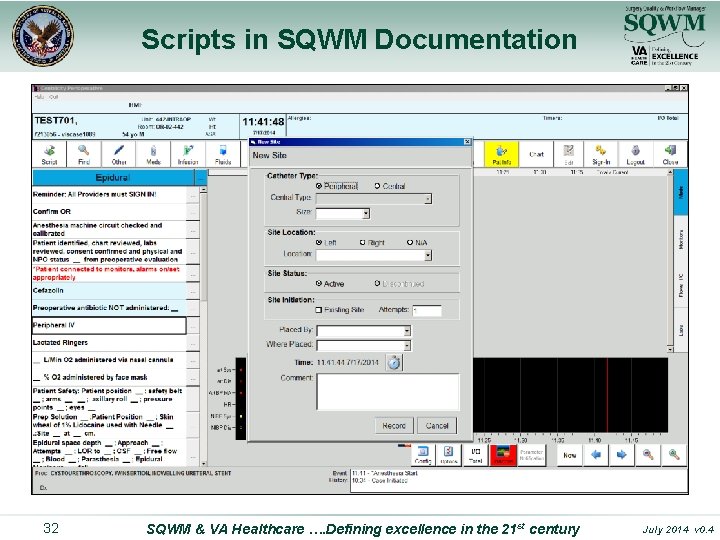Click the Chart toolbar button
This screenshot has width=720, height=540.
[x=536, y=154]
